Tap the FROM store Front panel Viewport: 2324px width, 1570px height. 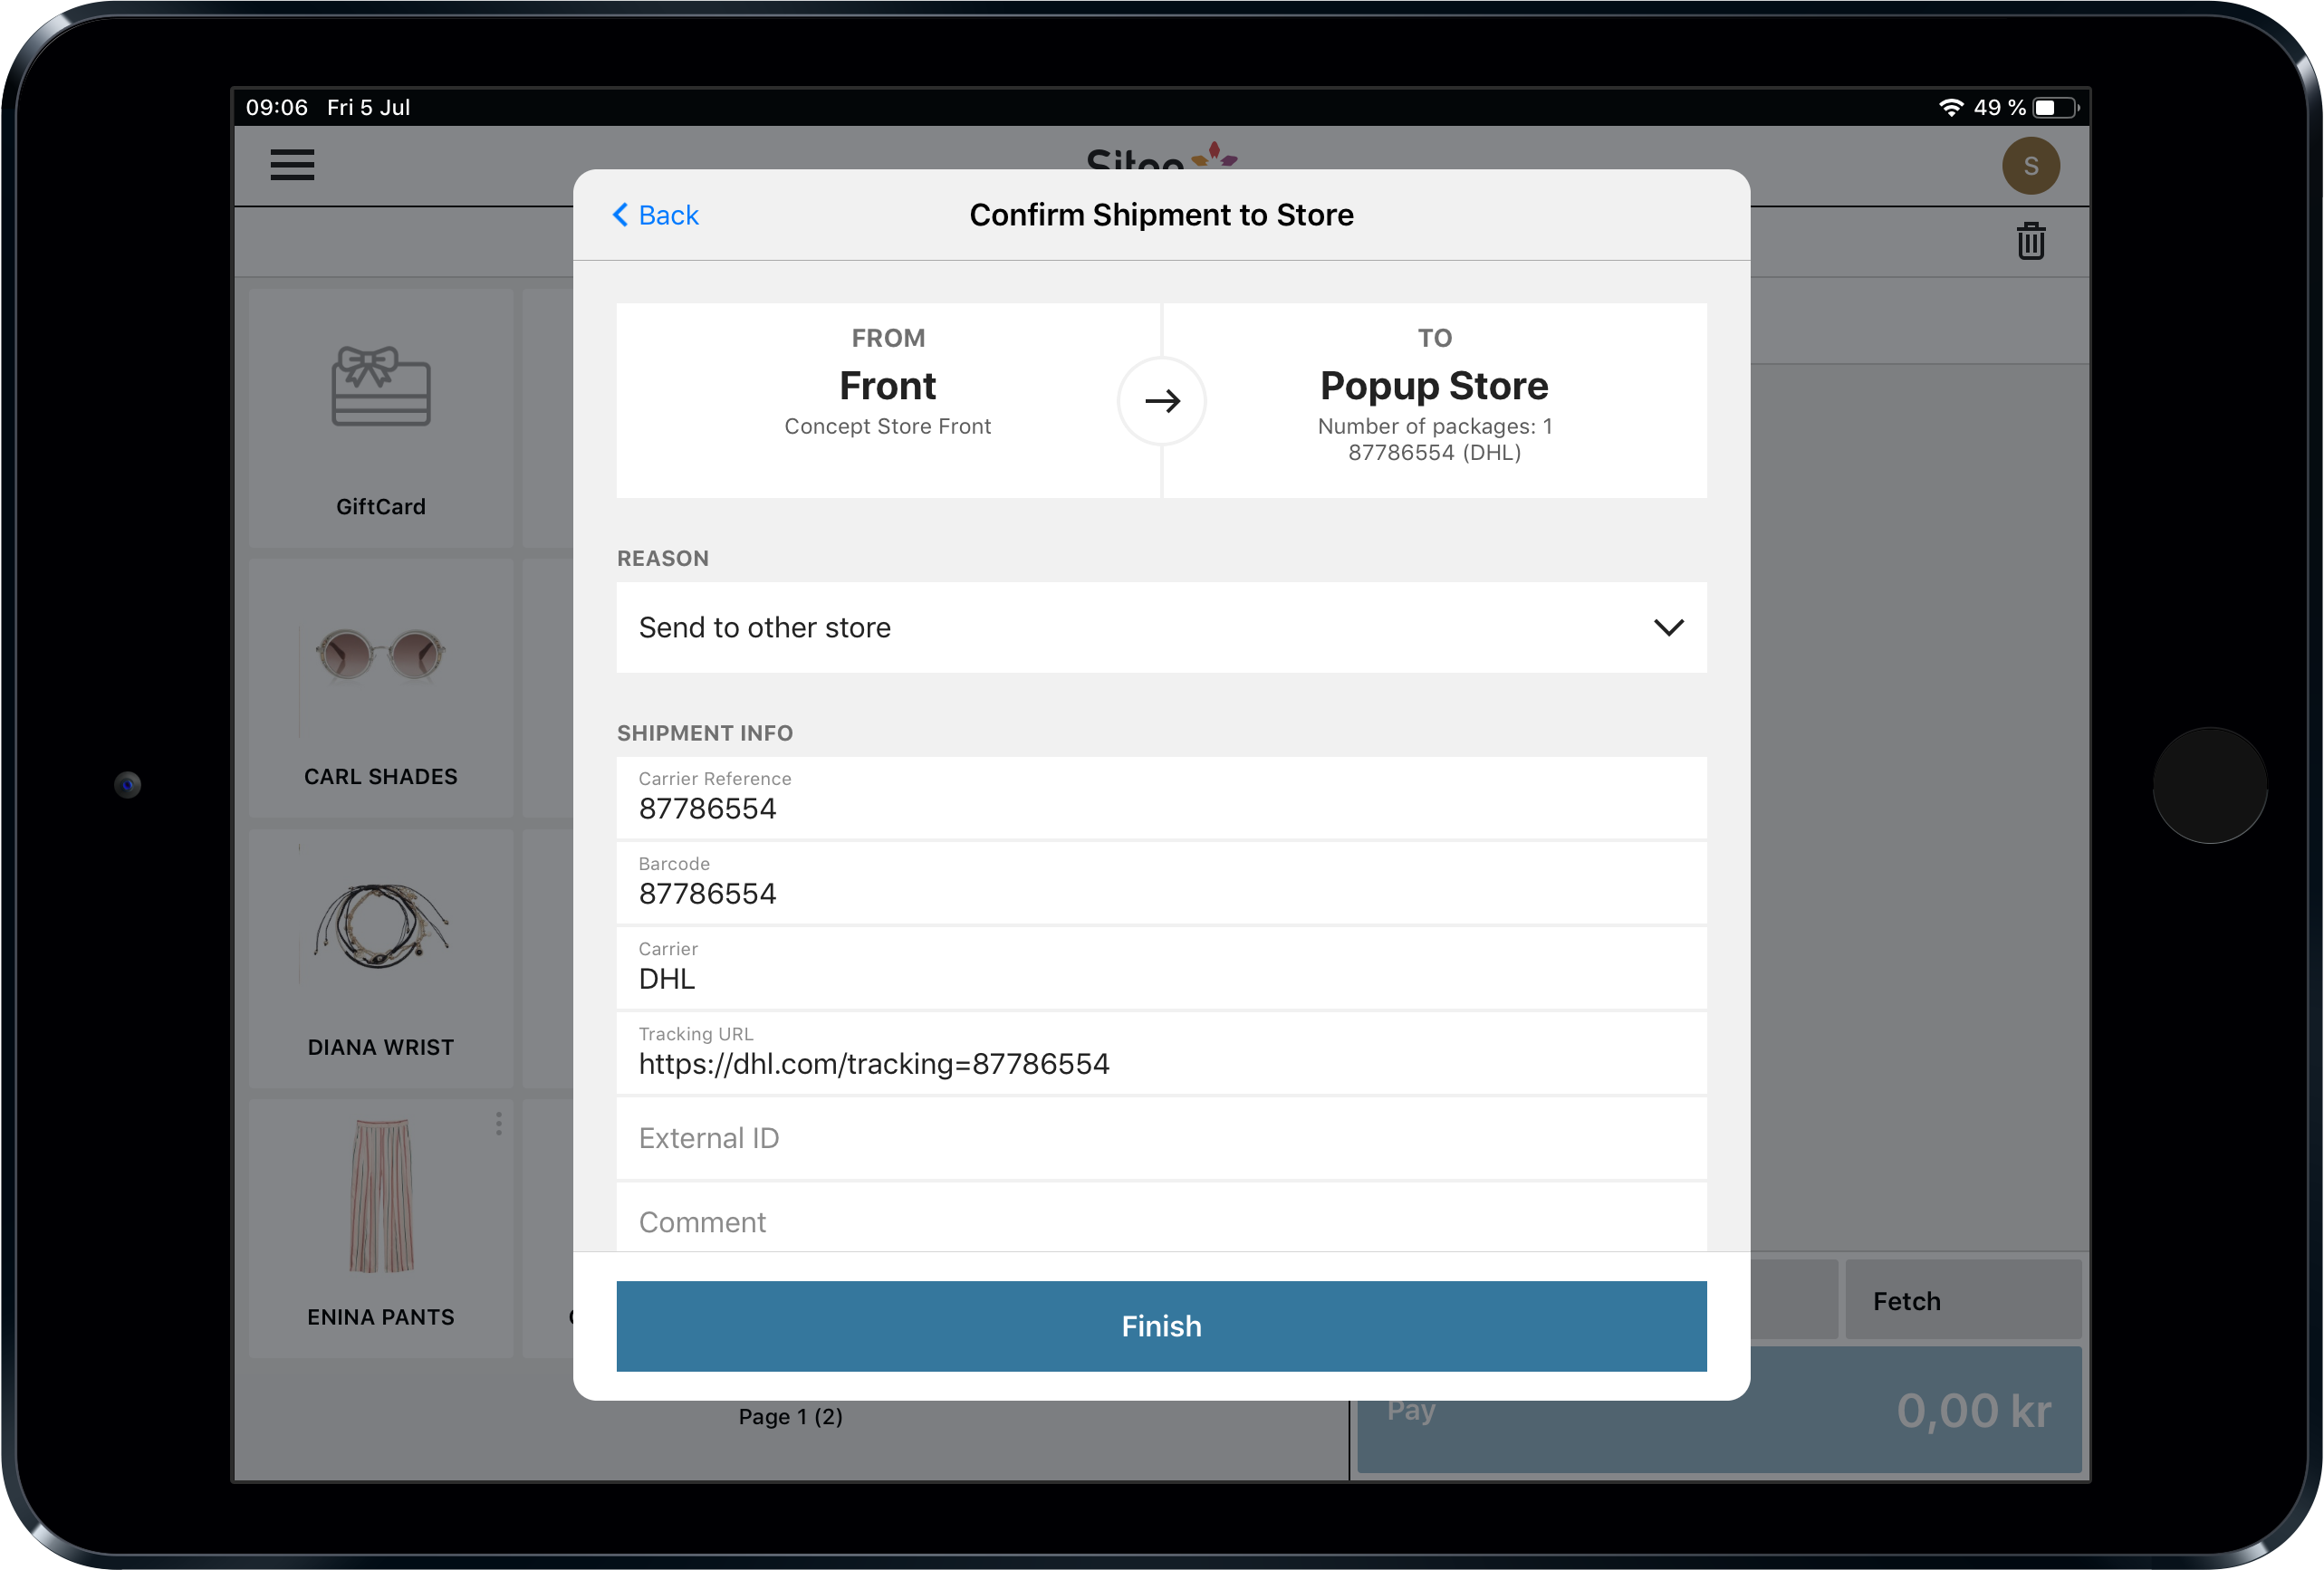tap(888, 400)
